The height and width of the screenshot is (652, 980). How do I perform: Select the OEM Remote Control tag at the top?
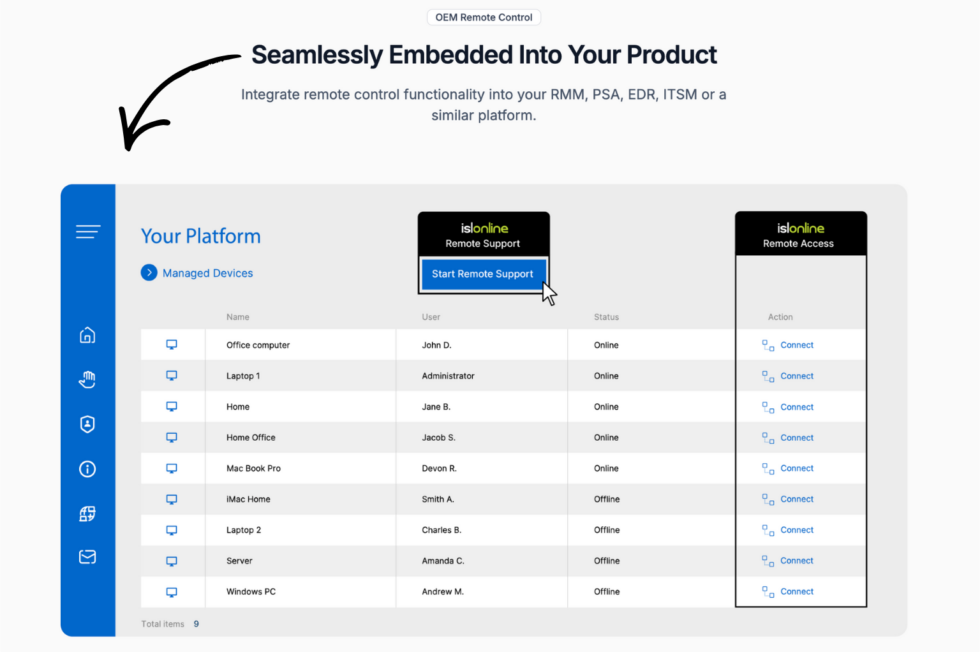click(483, 17)
